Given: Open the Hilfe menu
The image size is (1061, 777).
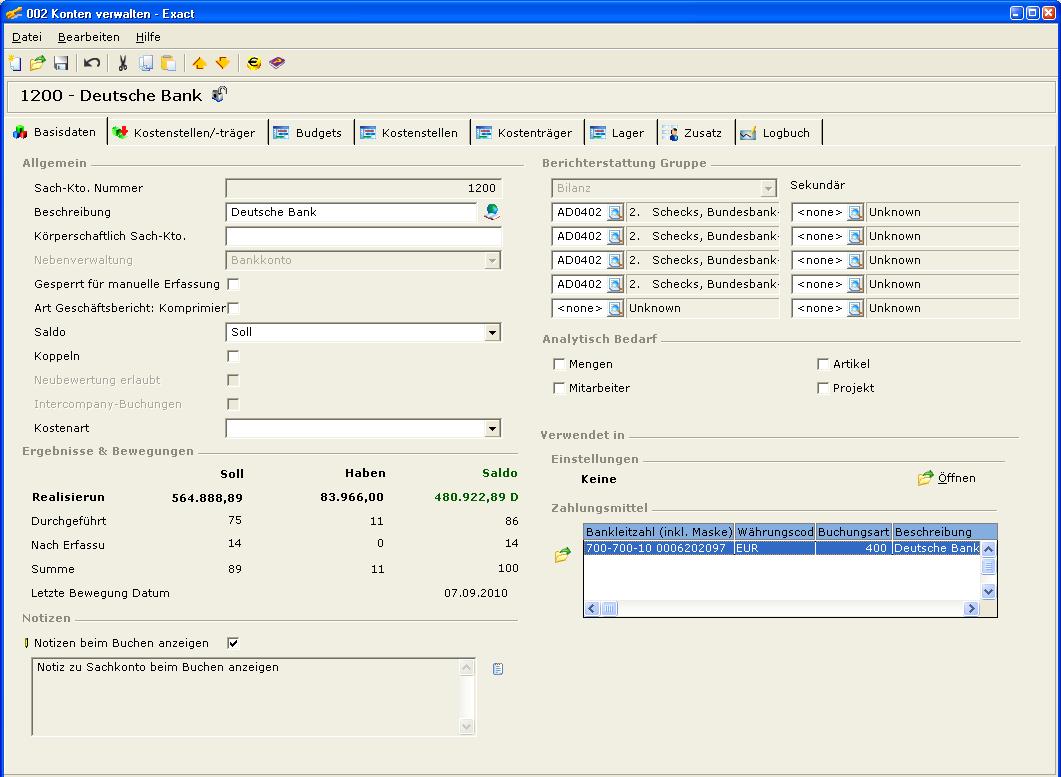Looking at the screenshot, I should point(148,37).
